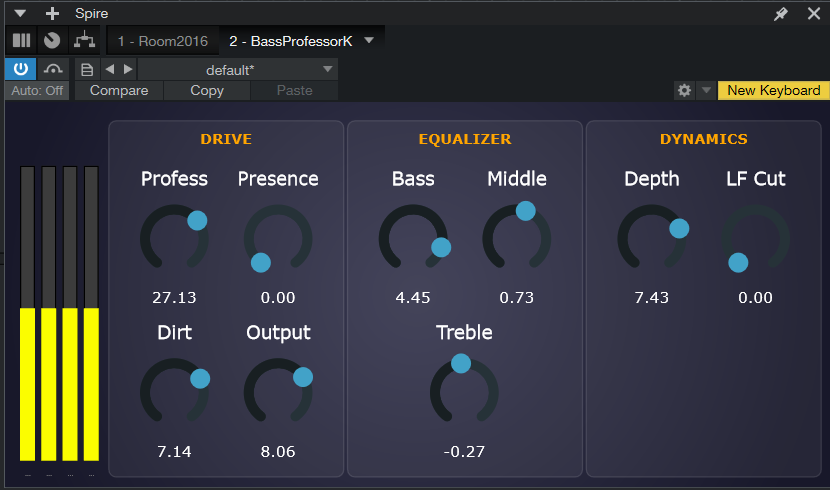Add an insert with the plus icon
The image size is (830, 490).
click(x=52, y=13)
